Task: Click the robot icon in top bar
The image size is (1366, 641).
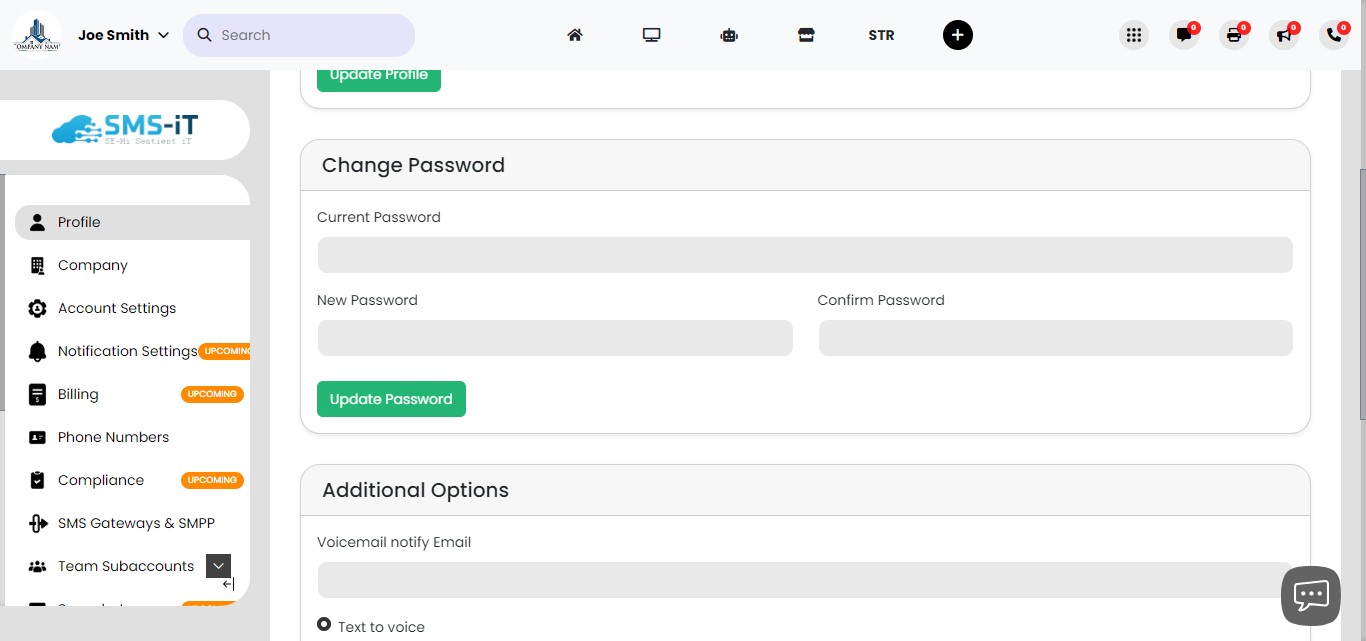Action: click(729, 35)
